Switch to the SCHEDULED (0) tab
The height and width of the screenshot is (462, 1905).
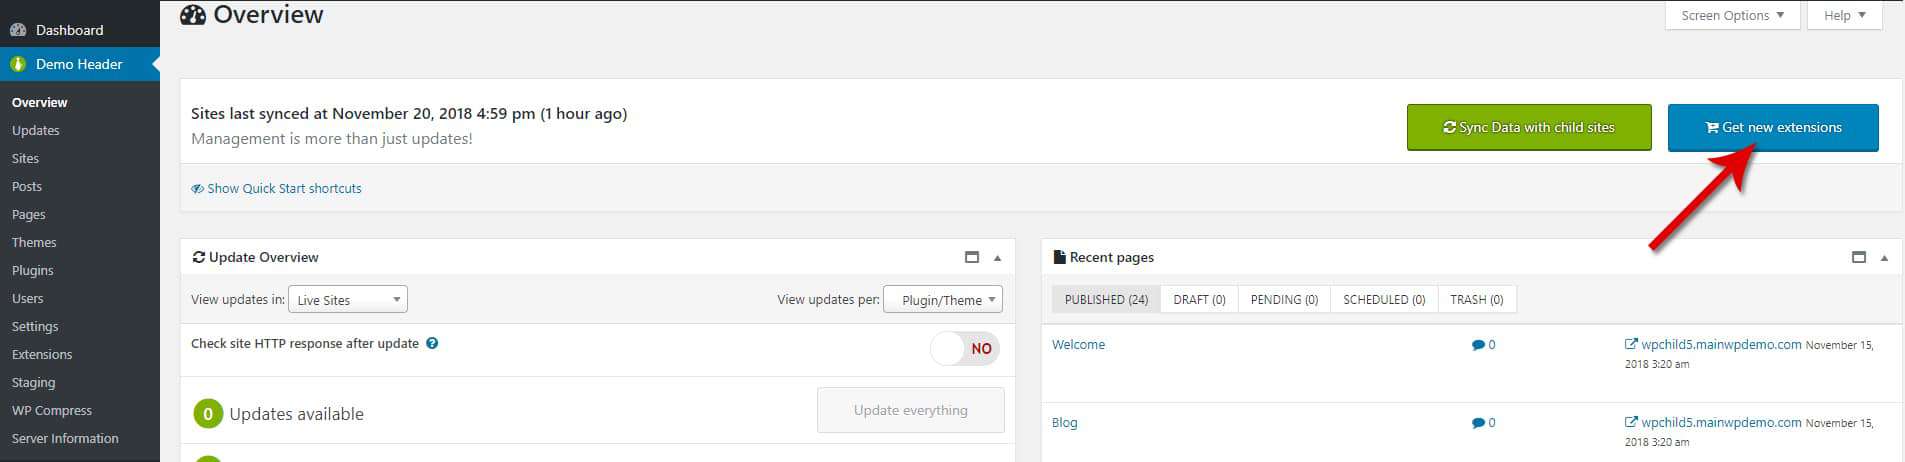coord(1384,299)
